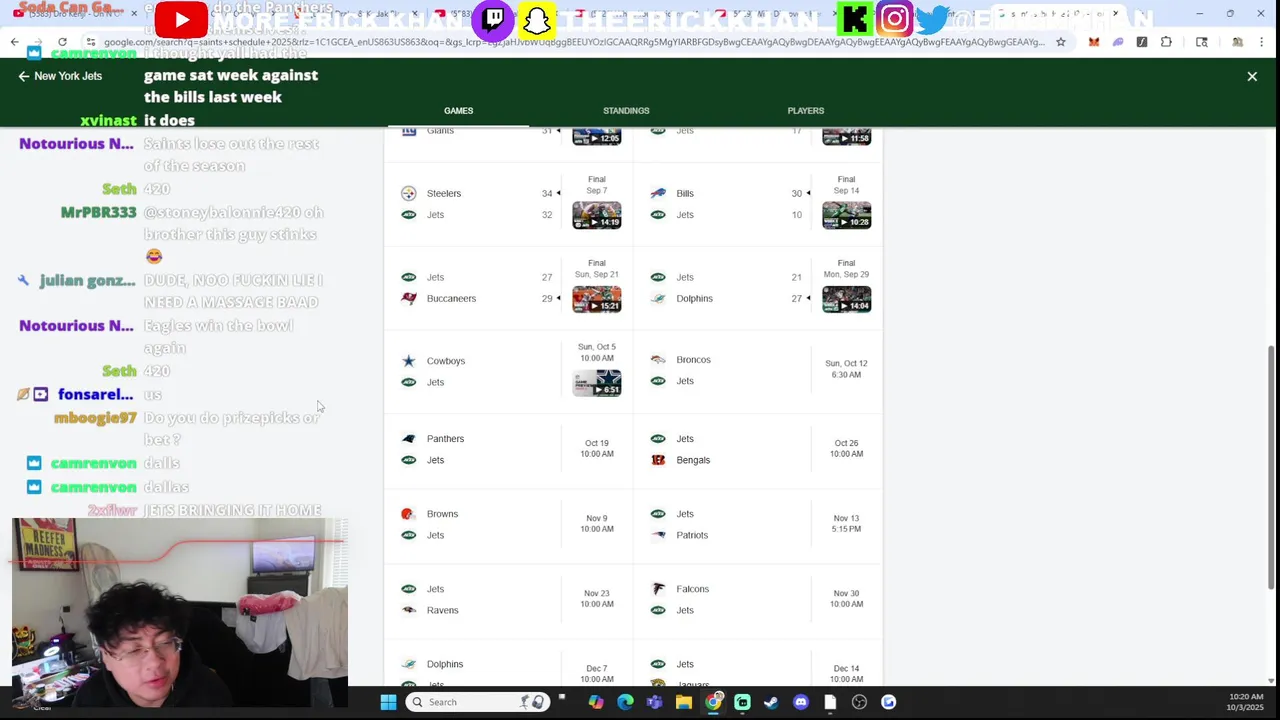Open the Jets at Bengals Oct 26 game

[758, 449]
